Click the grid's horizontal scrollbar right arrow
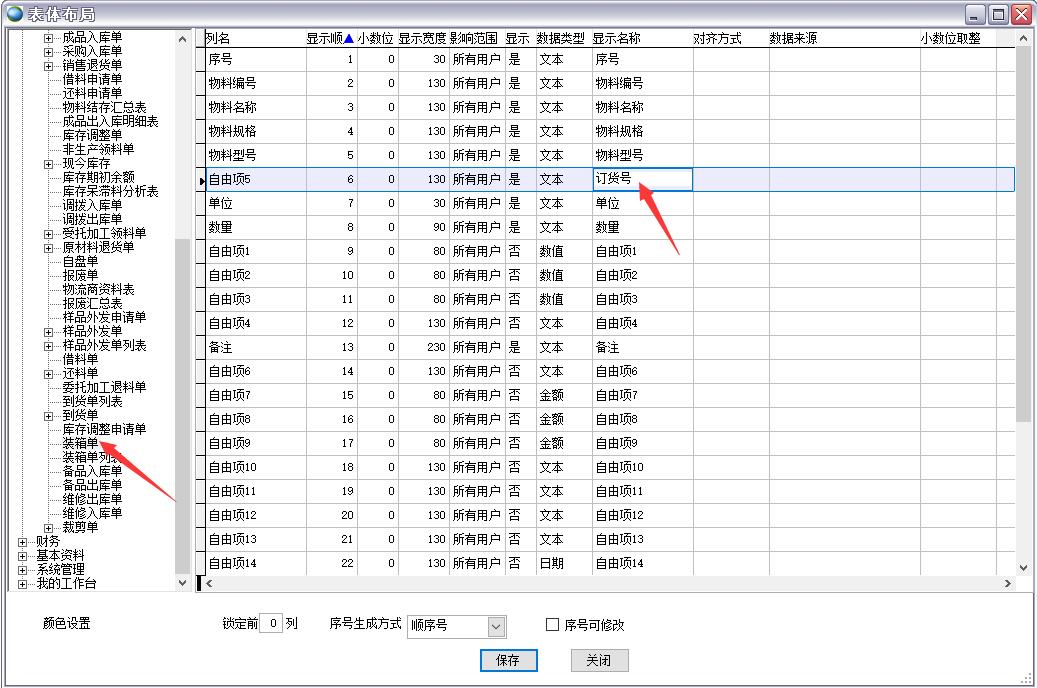The width and height of the screenshot is (1037, 688). point(1008,583)
